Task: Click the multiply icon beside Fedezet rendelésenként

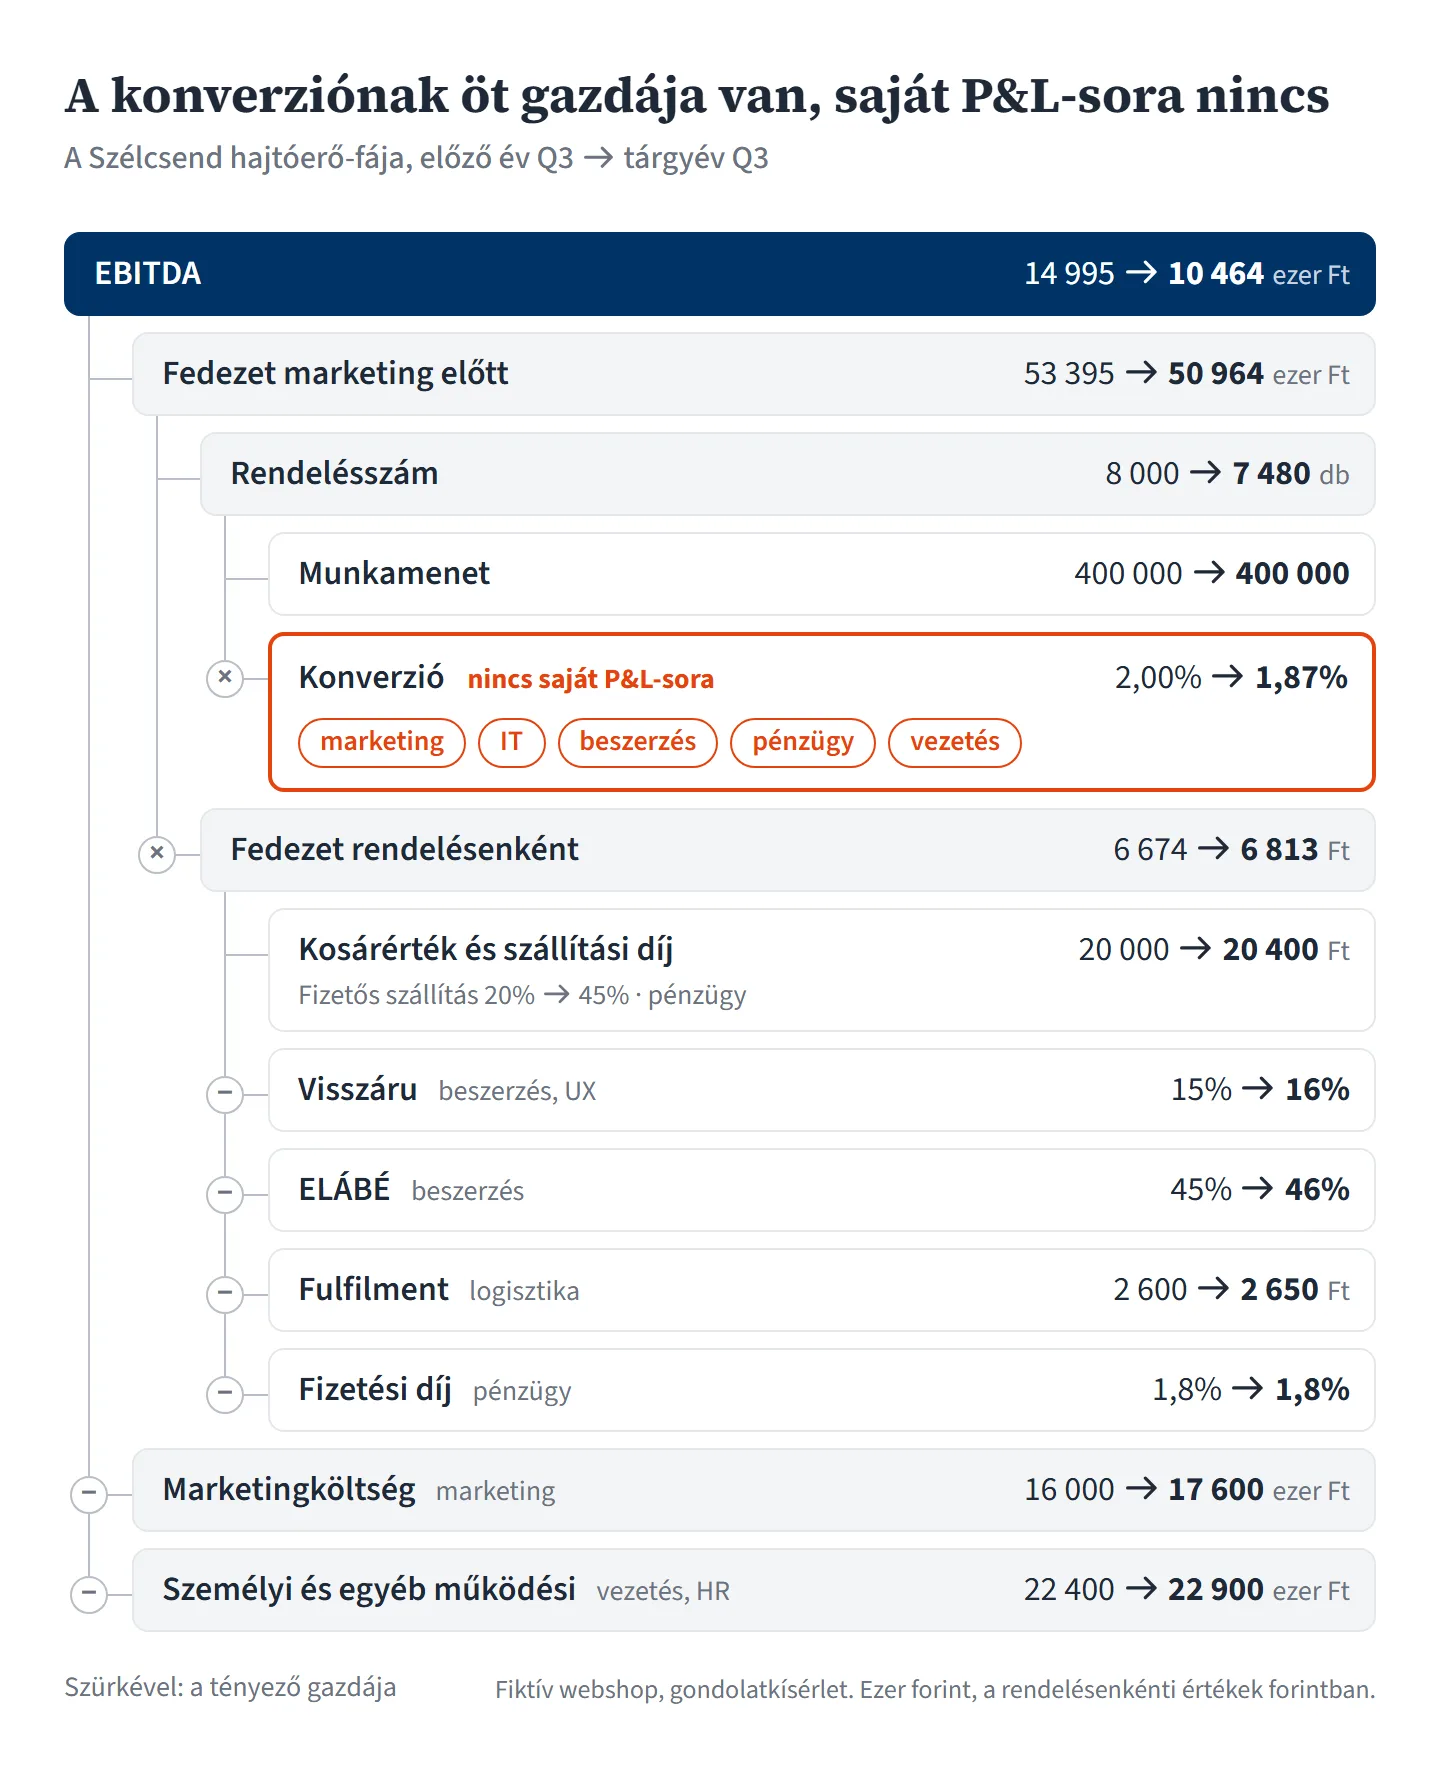Action: point(157,853)
